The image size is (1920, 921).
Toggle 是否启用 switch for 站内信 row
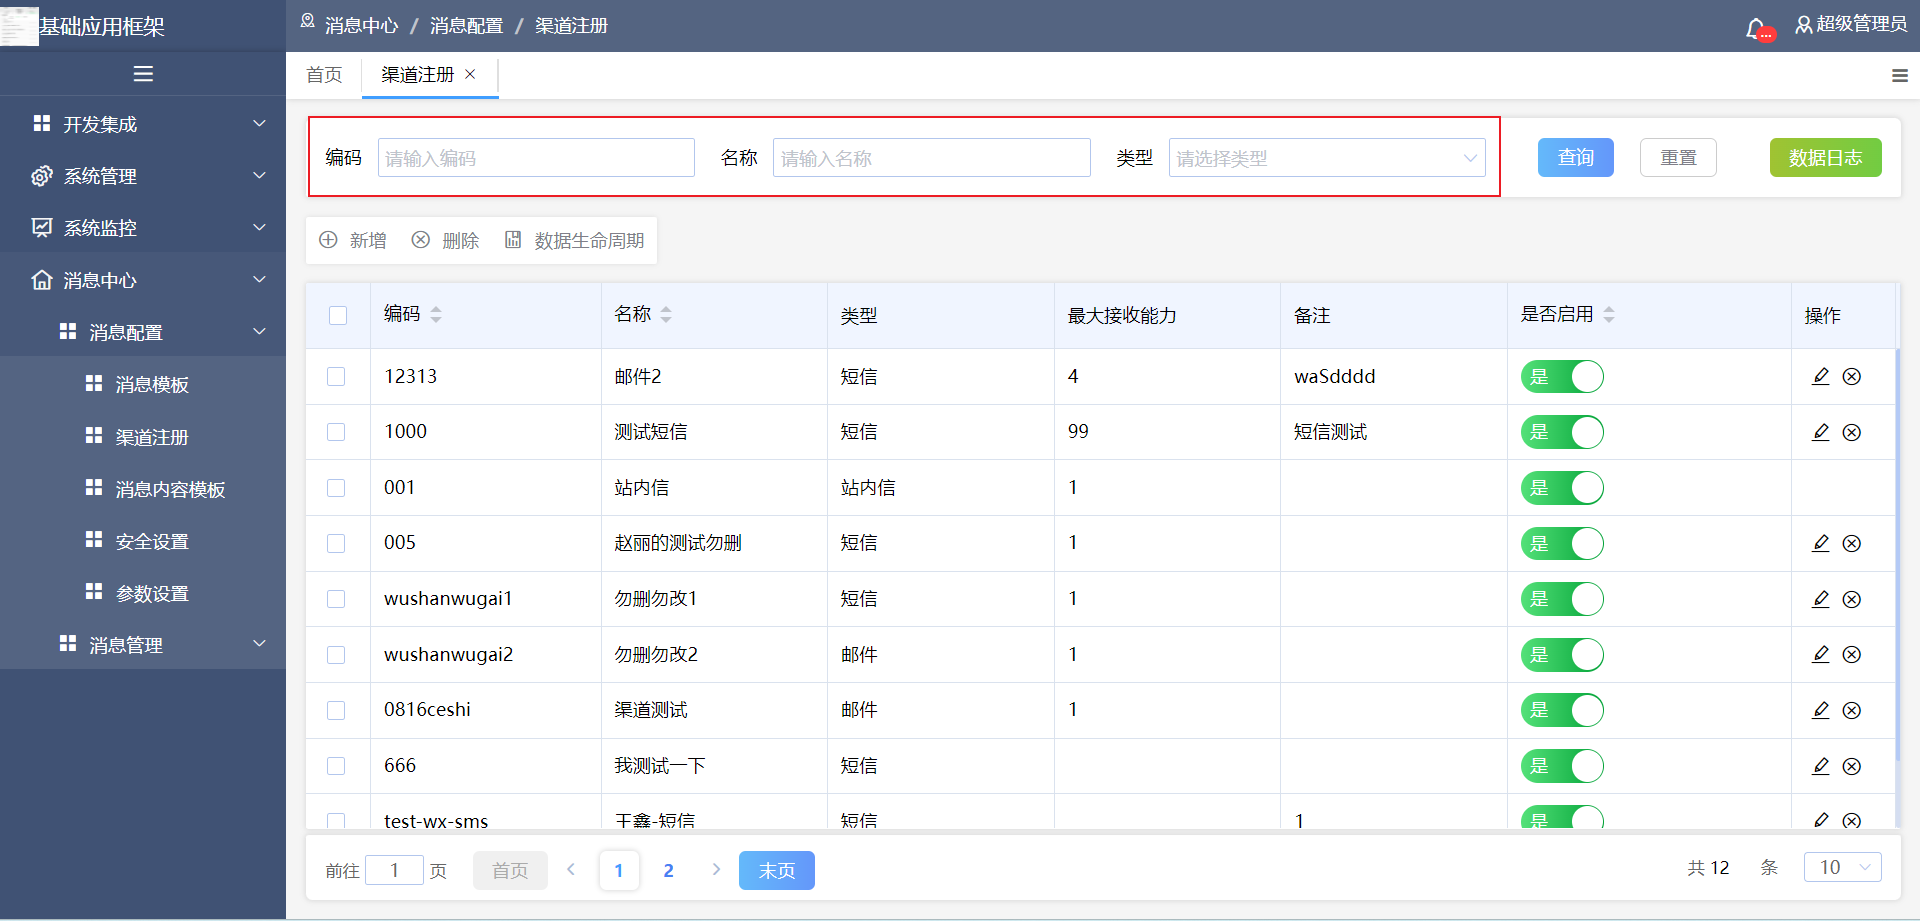[1562, 488]
